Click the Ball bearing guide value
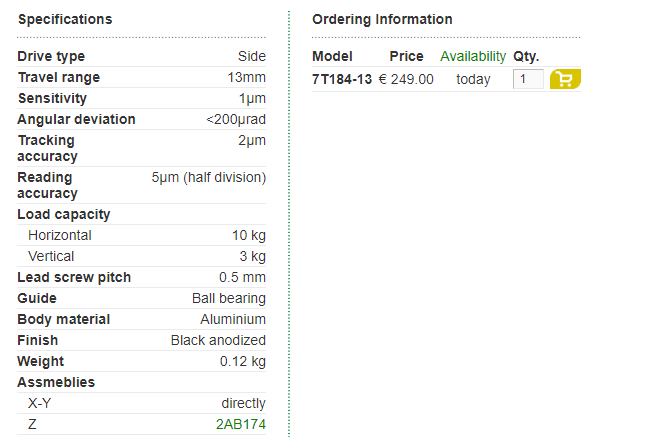This screenshot has width=657, height=442. [229, 298]
